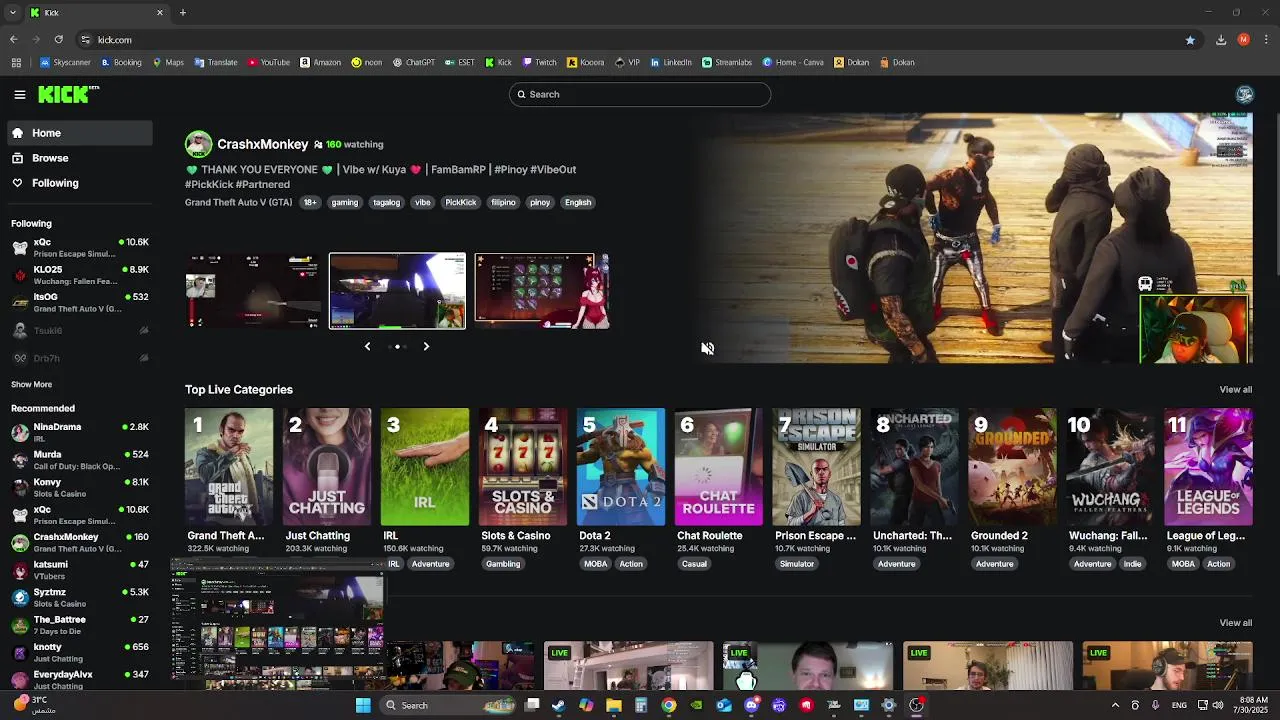Open the Kick sidebar hamburger menu
The image size is (1280, 720).
pos(20,94)
